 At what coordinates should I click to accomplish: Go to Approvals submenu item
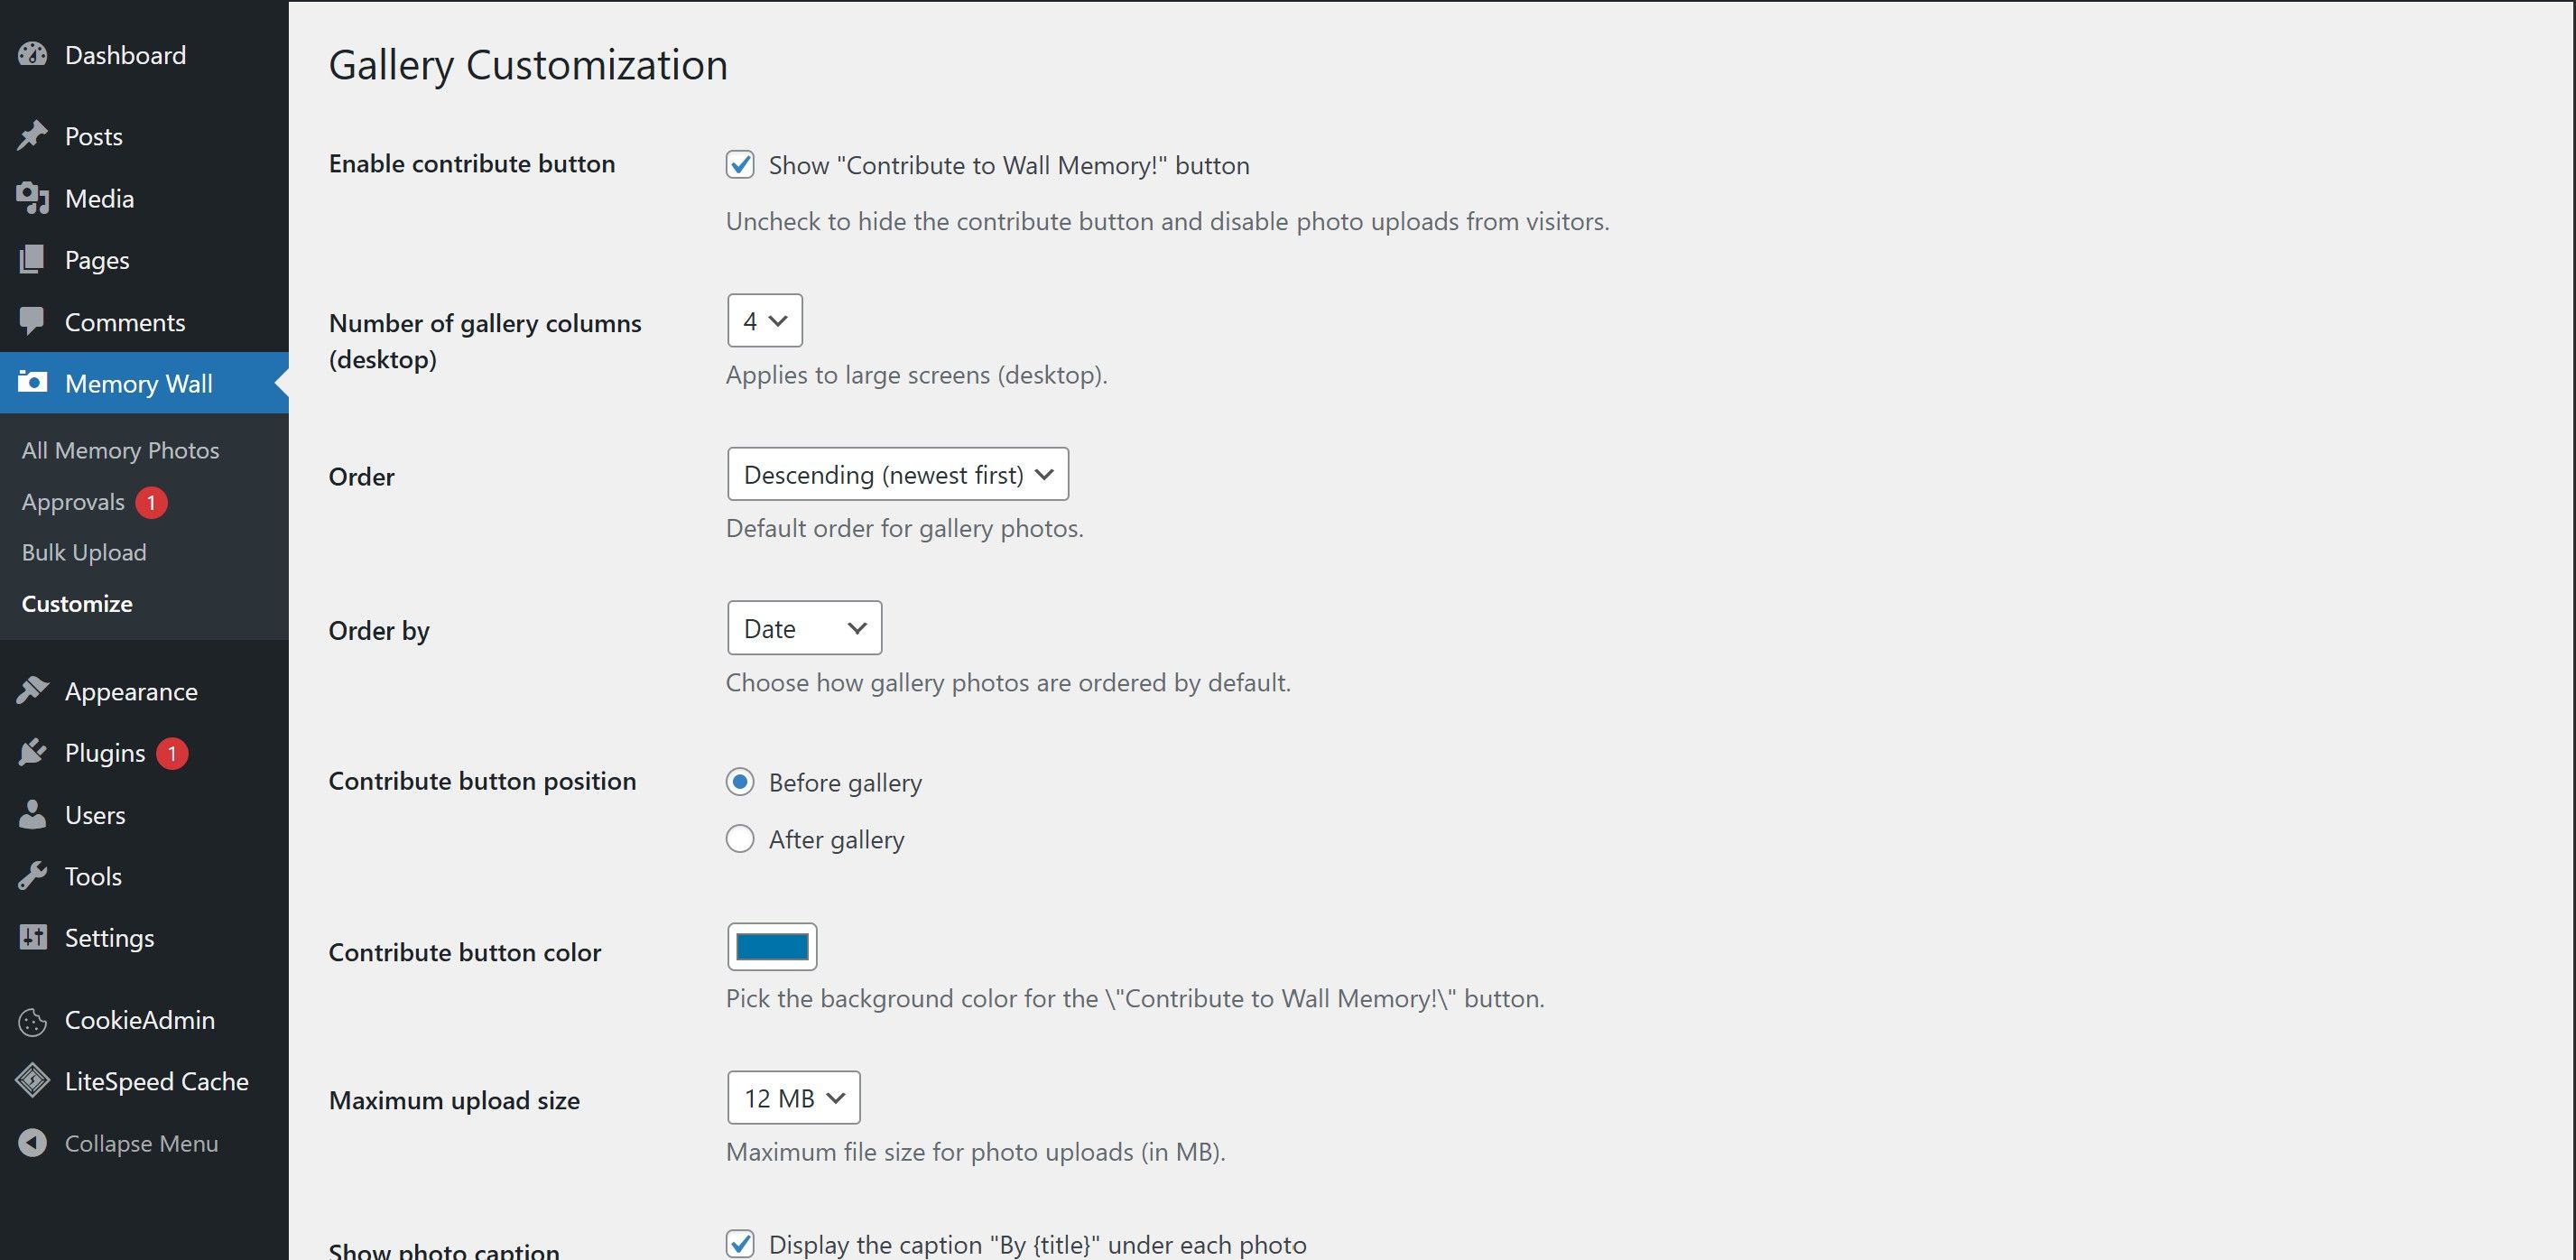[73, 502]
